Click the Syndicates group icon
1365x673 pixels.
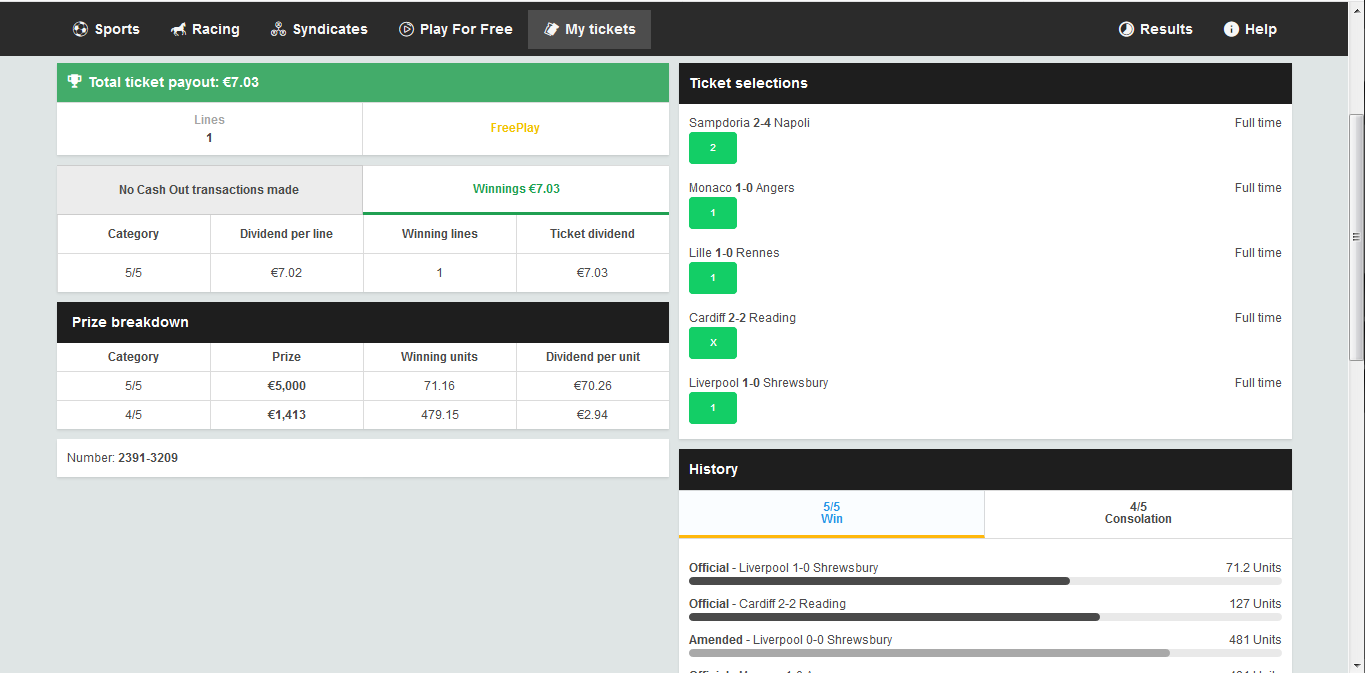(279, 29)
